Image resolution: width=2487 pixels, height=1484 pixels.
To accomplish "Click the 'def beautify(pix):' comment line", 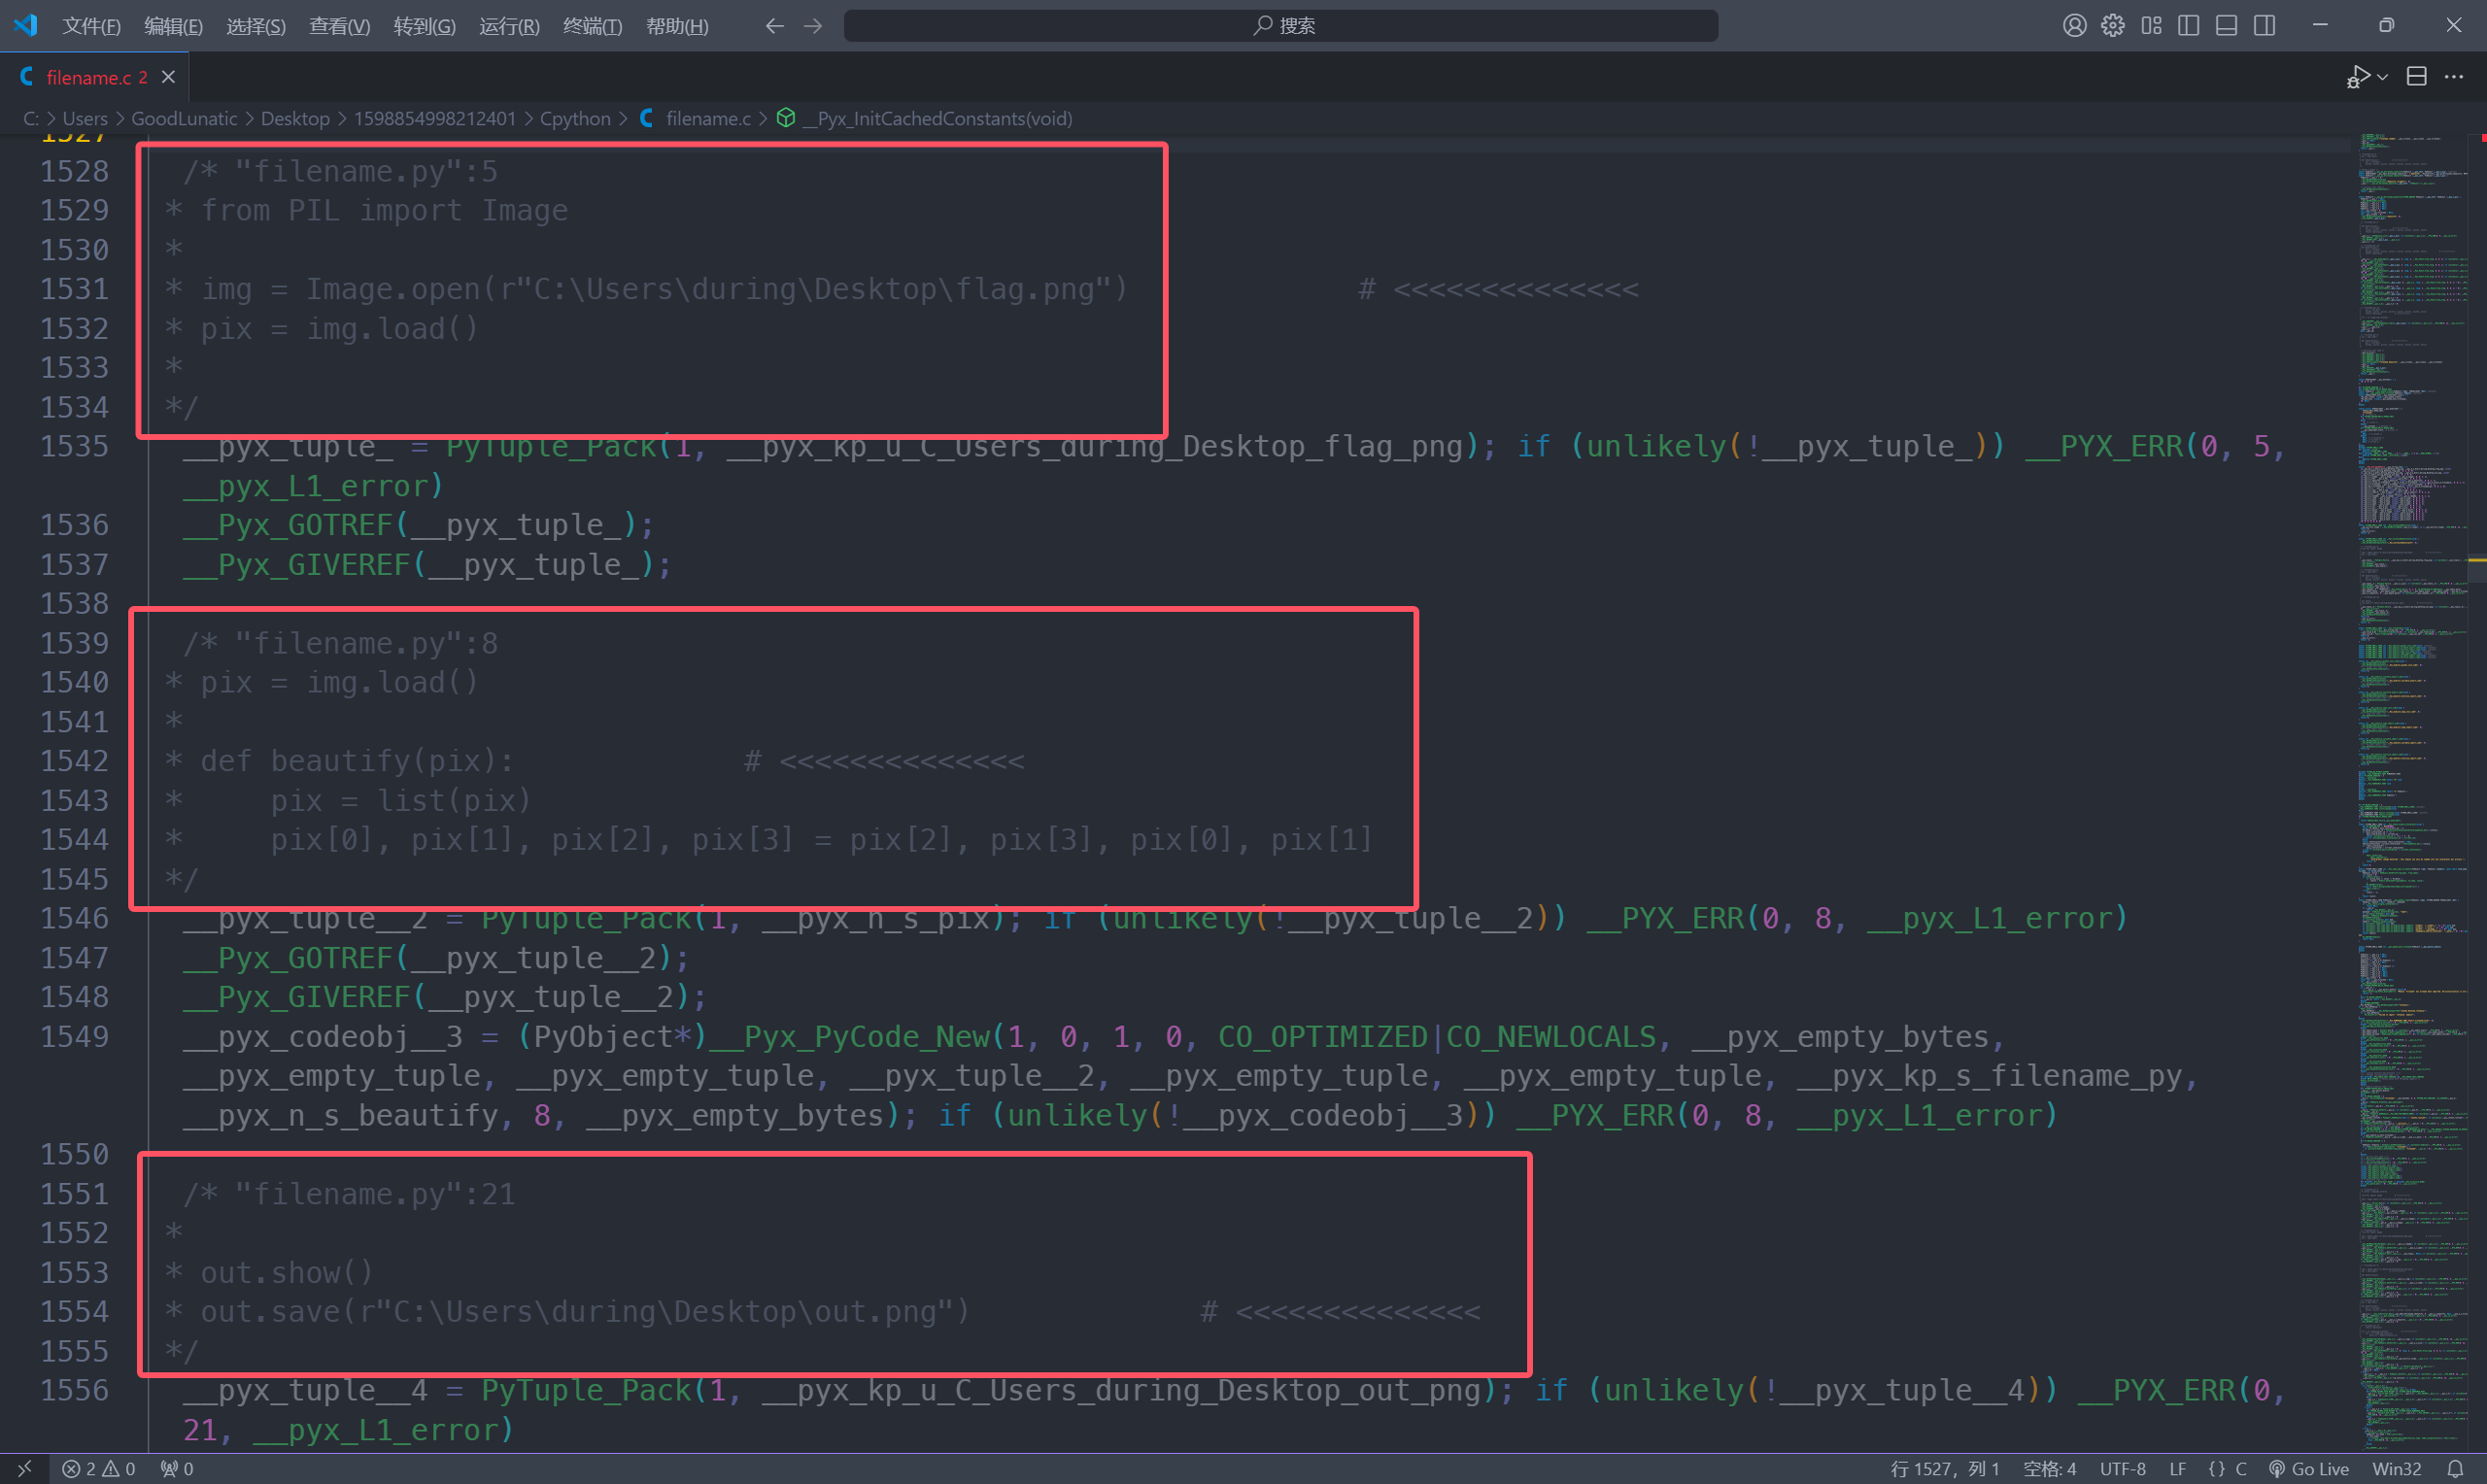I will point(356,761).
